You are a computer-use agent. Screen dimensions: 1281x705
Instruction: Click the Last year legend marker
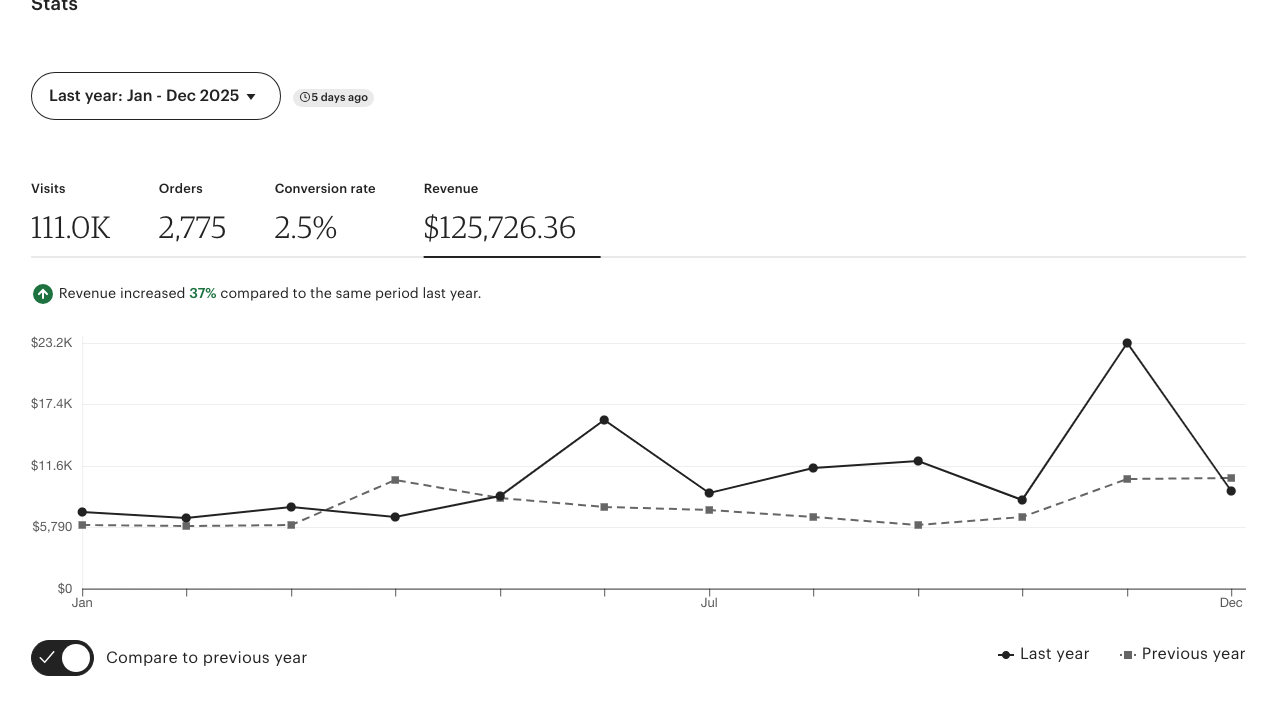(x=1006, y=655)
